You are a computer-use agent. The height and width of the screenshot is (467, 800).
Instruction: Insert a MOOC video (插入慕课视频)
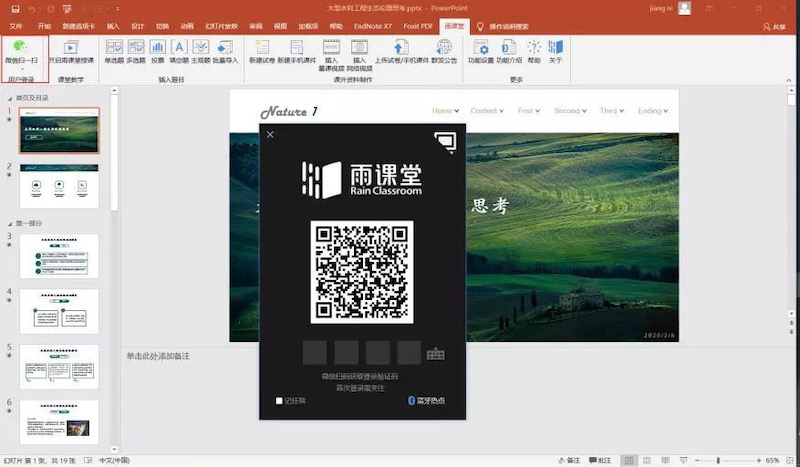click(x=331, y=55)
